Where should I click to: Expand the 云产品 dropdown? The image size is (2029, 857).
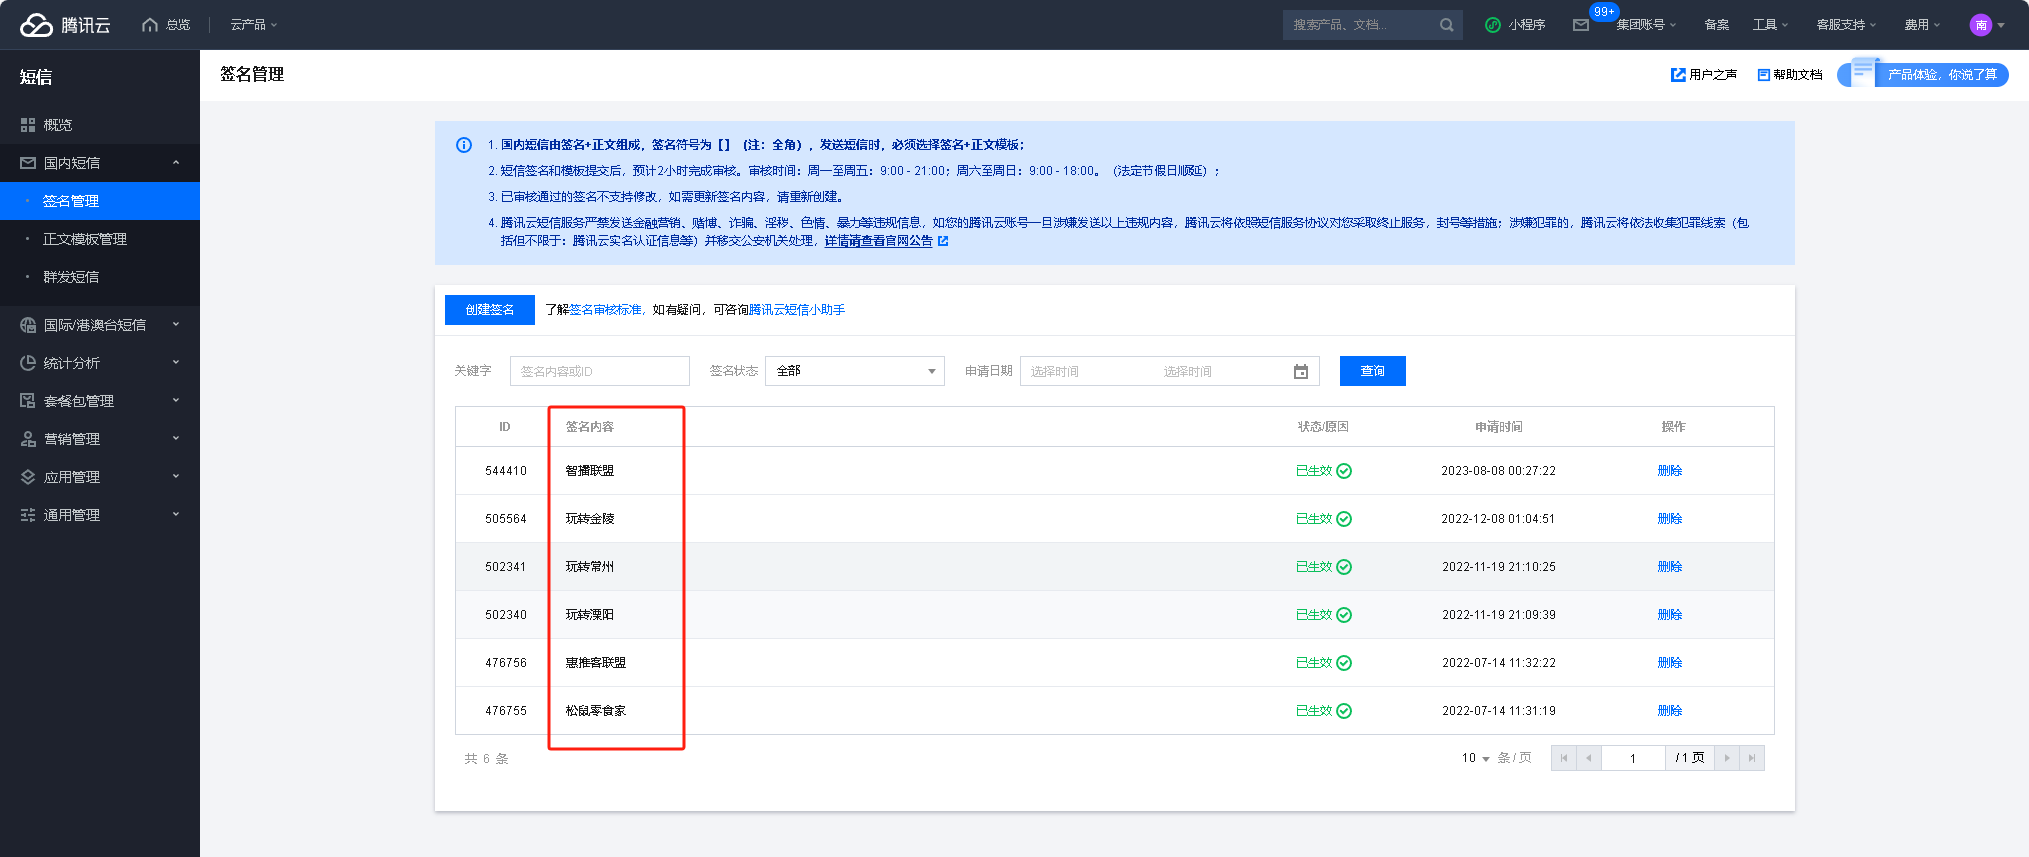click(x=254, y=25)
